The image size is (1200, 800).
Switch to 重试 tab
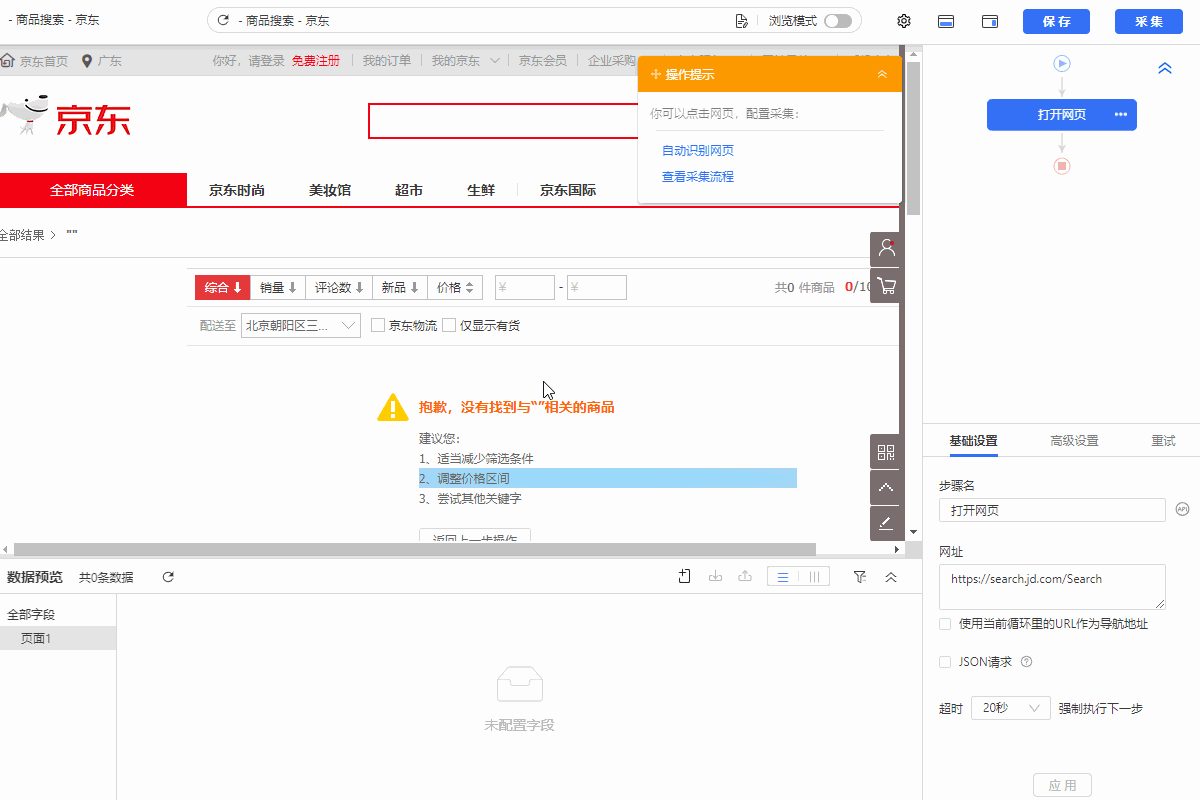point(1163,441)
